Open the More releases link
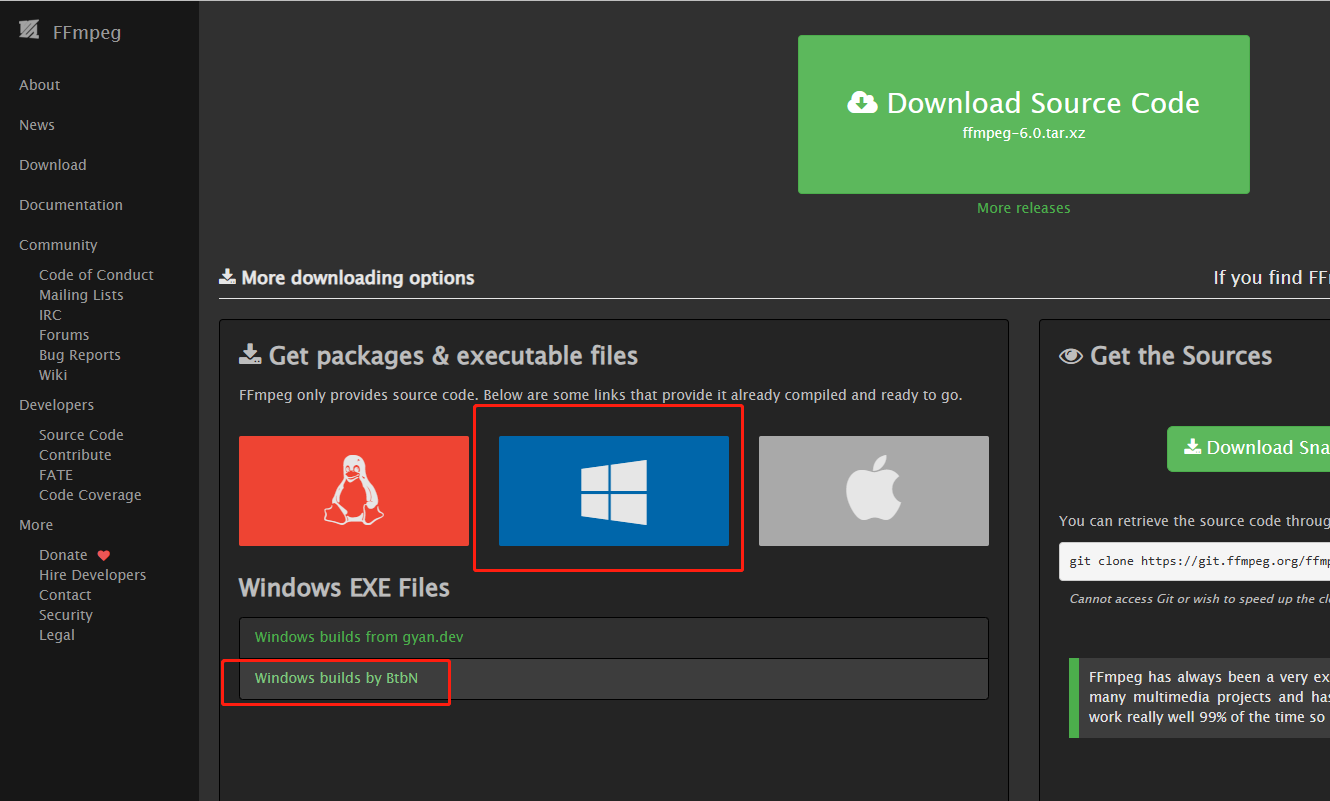 click(x=1024, y=208)
